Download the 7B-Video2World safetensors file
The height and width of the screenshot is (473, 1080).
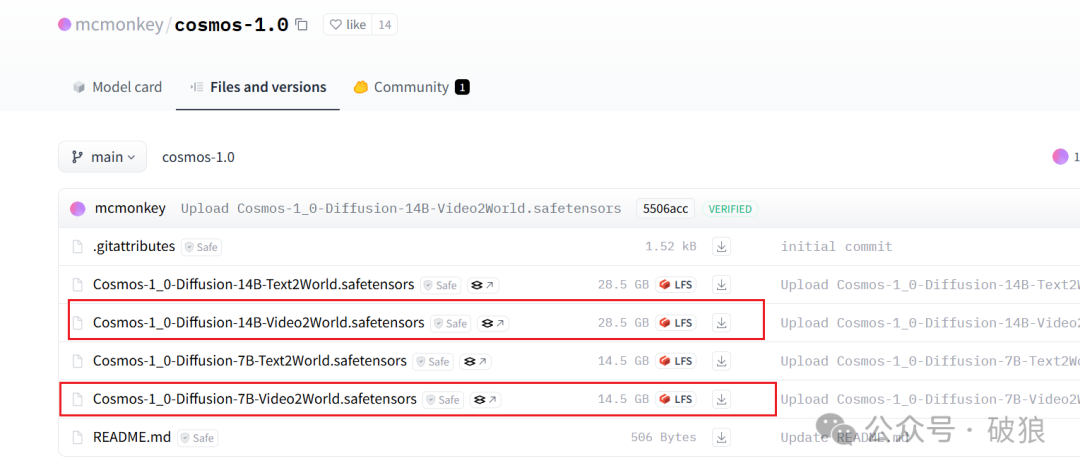(721, 399)
